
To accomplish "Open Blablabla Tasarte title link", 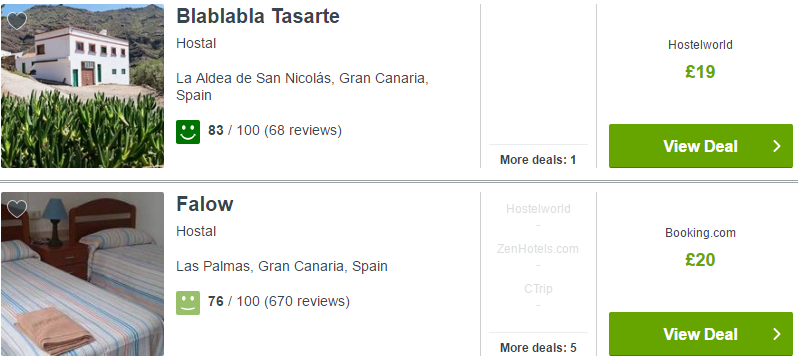I will click(258, 17).
